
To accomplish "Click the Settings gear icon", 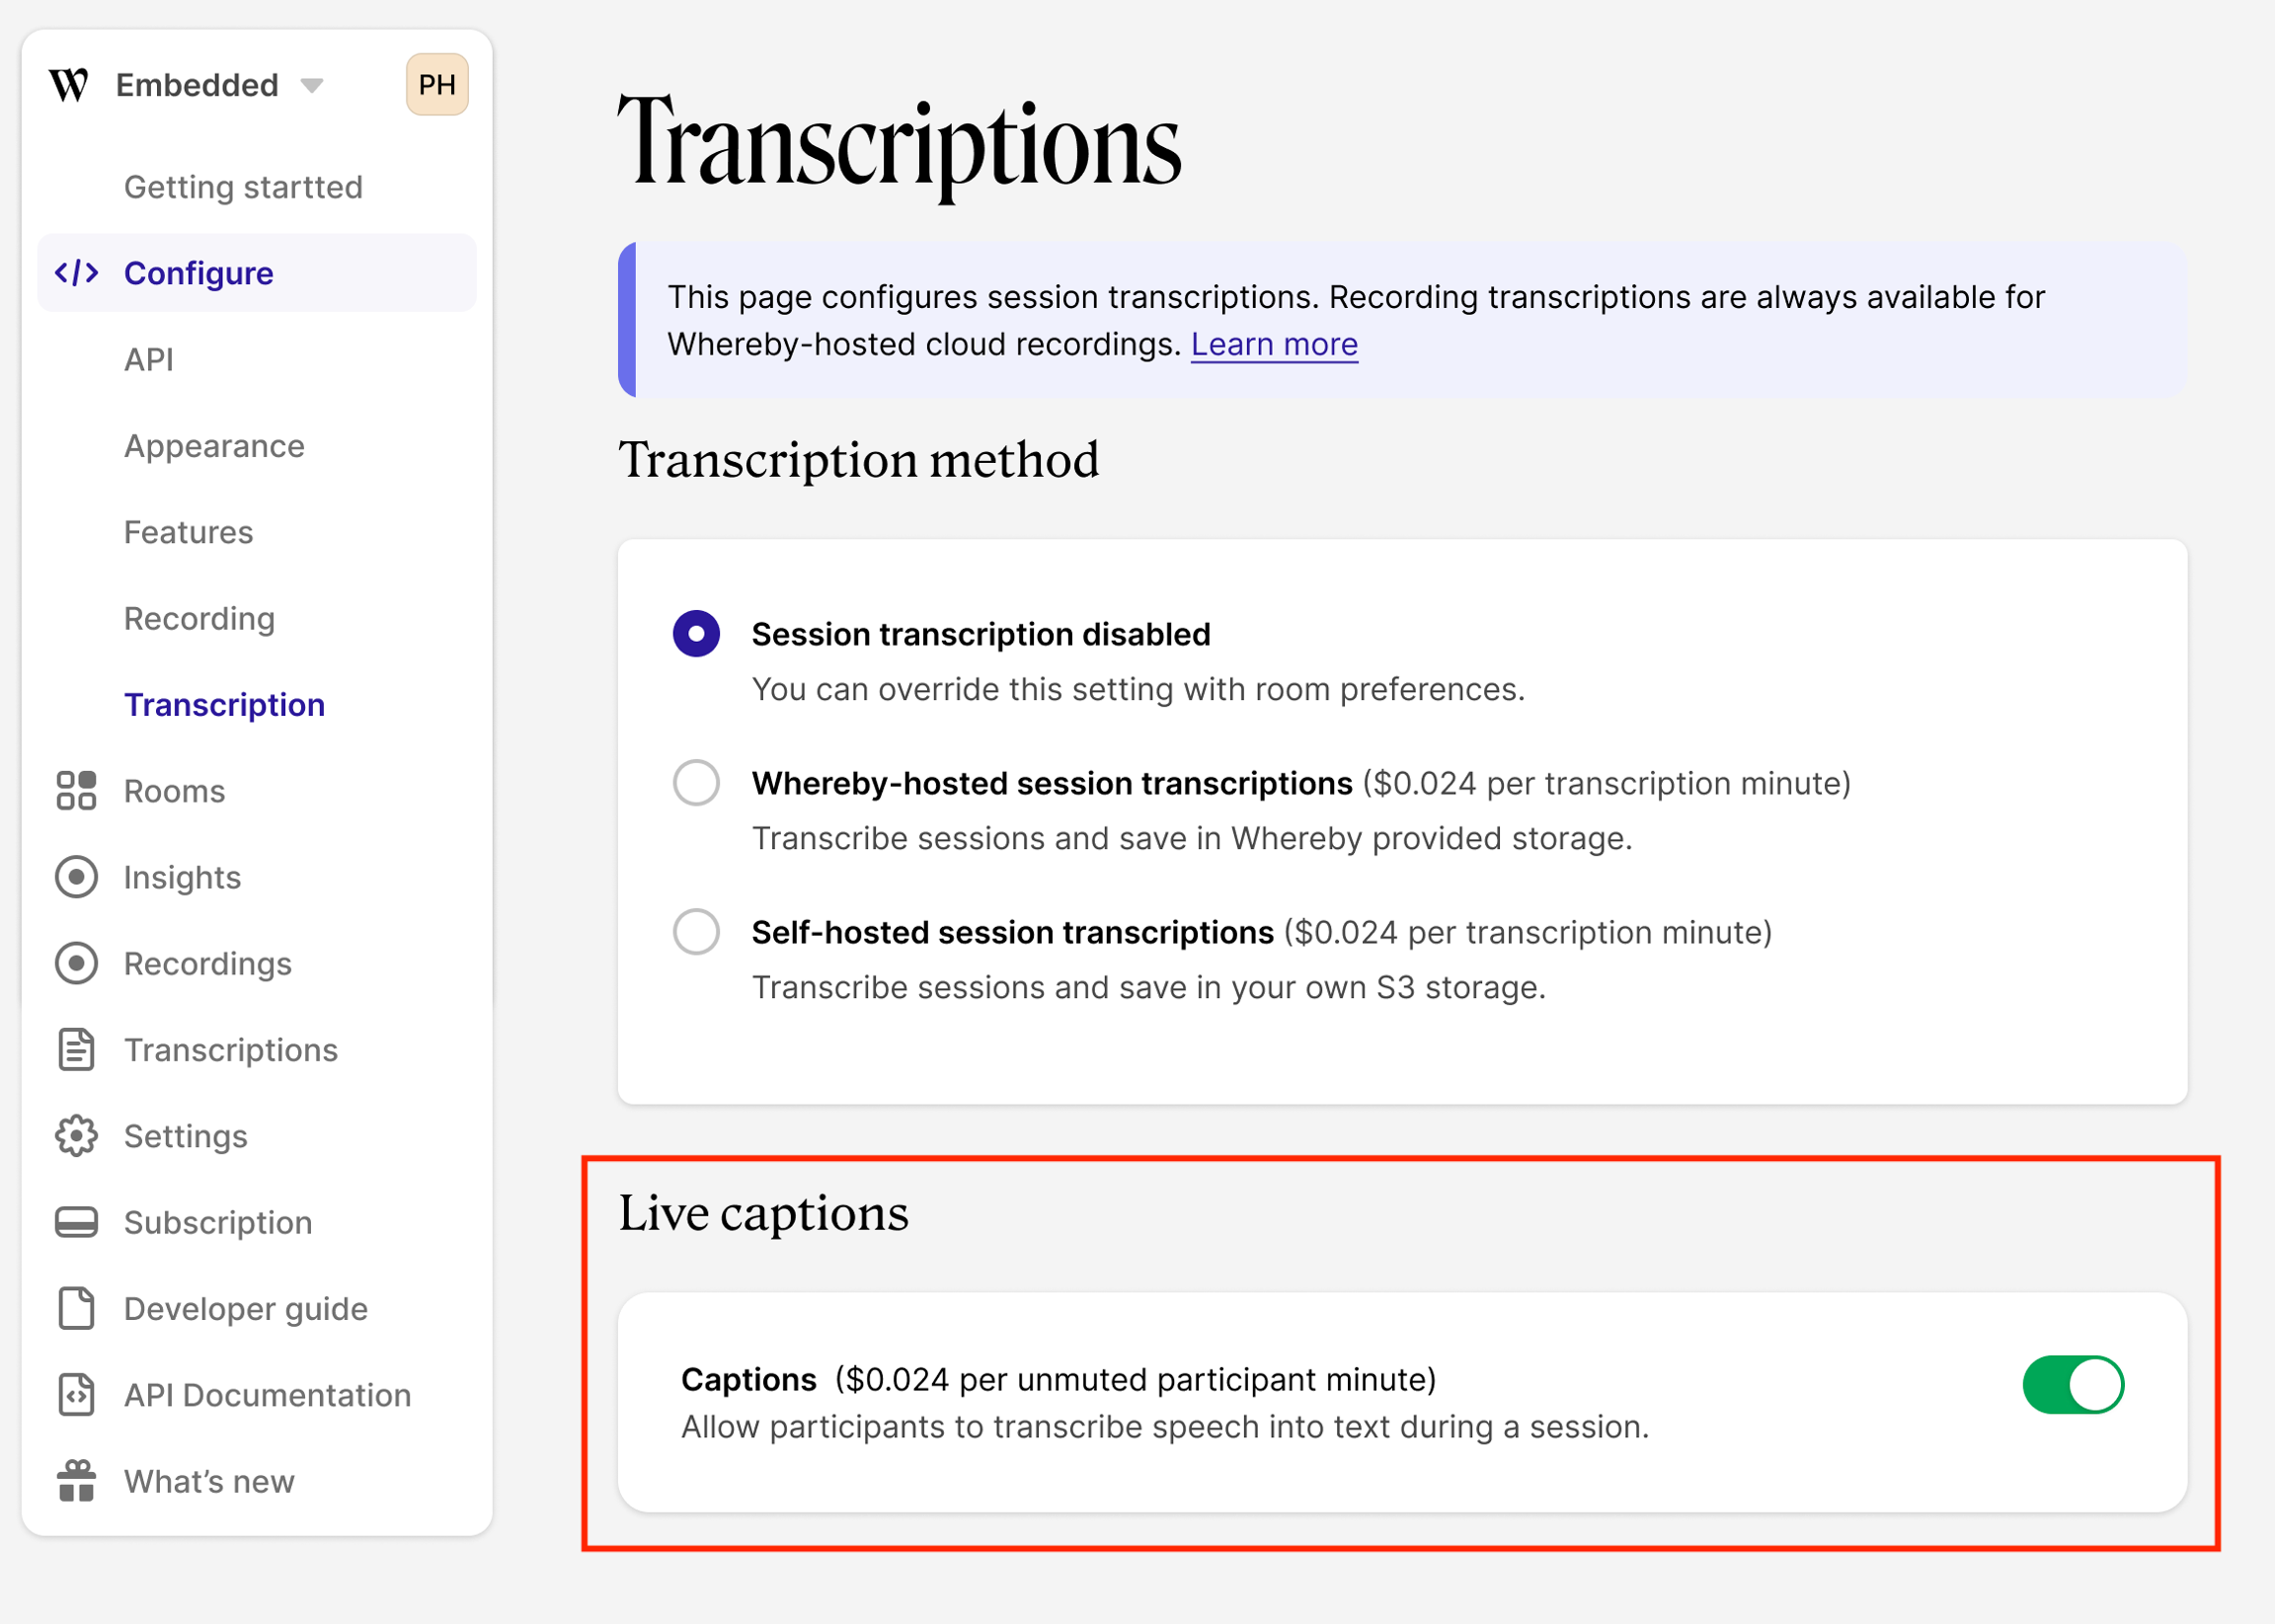I will 76,1136.
